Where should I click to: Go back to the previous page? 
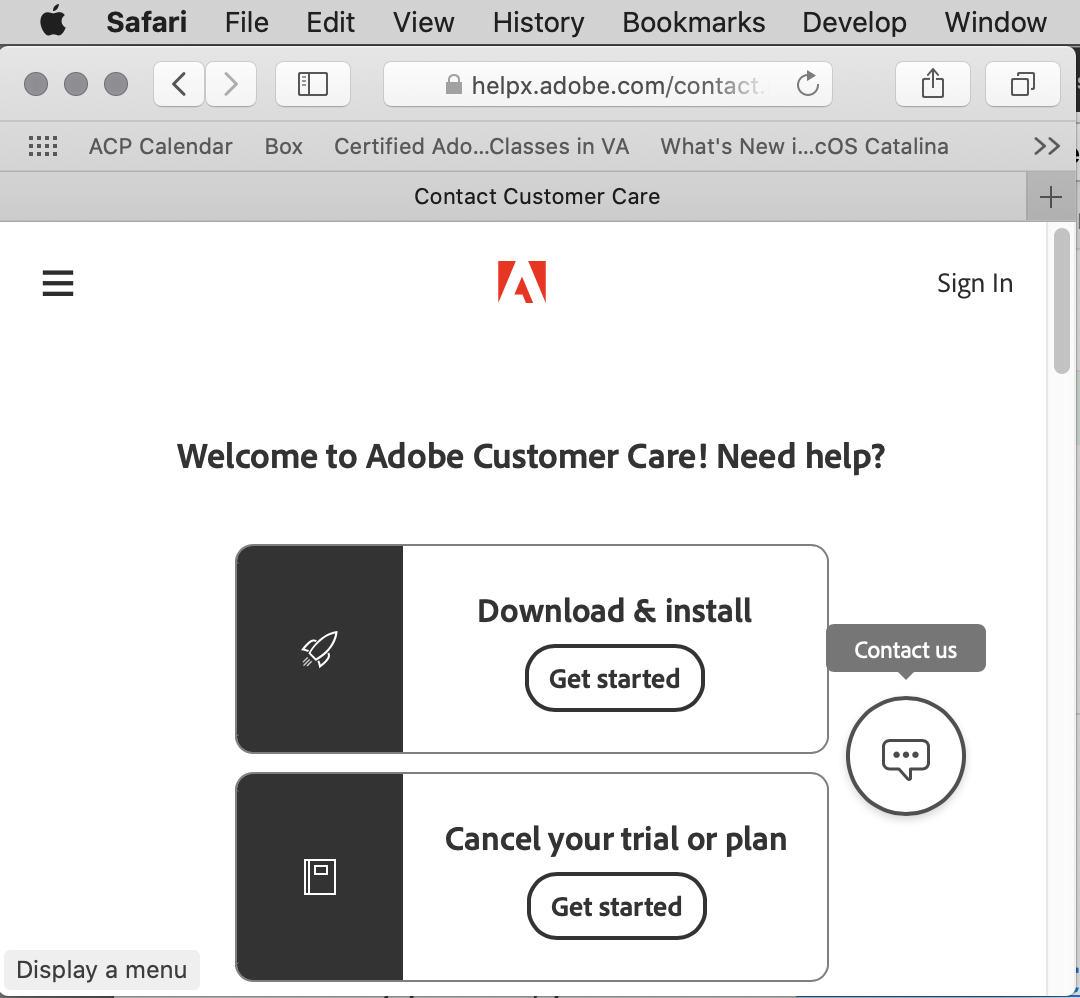point(178,84)
